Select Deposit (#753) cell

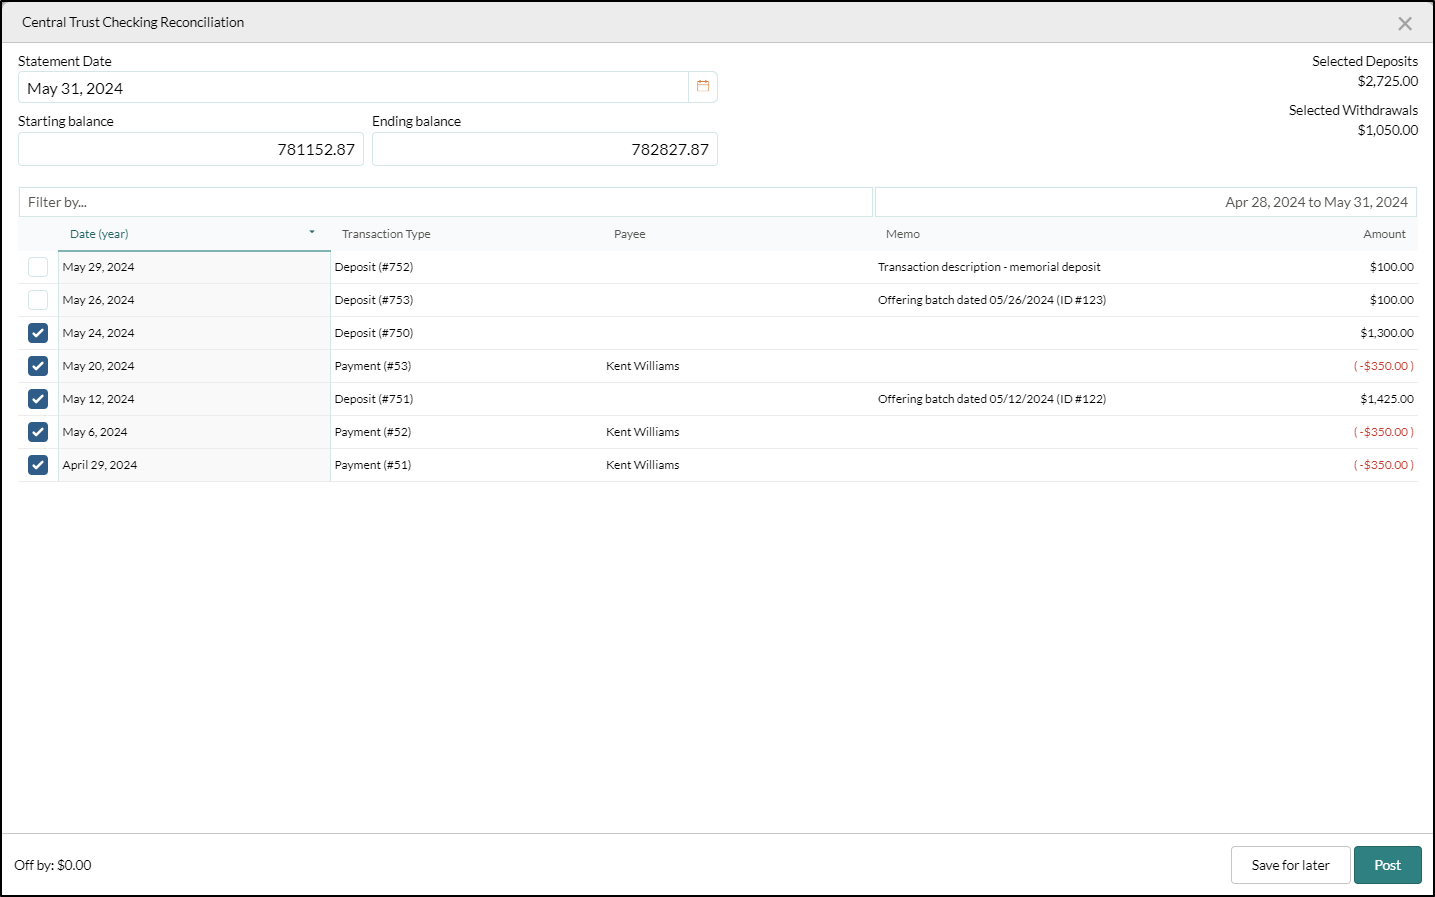(374, 300)
